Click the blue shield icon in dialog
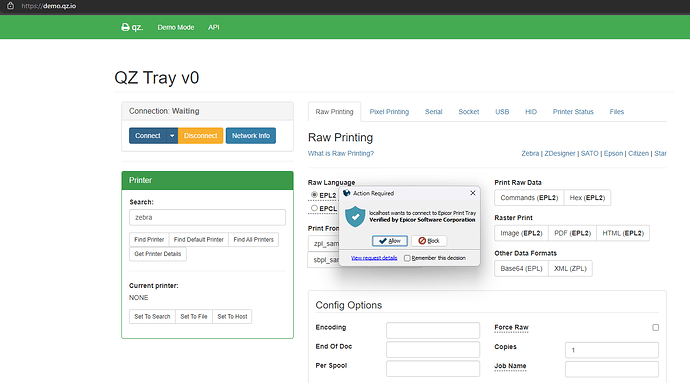The image size is (690, 383). pyautogui.click(x=355, y=217)
